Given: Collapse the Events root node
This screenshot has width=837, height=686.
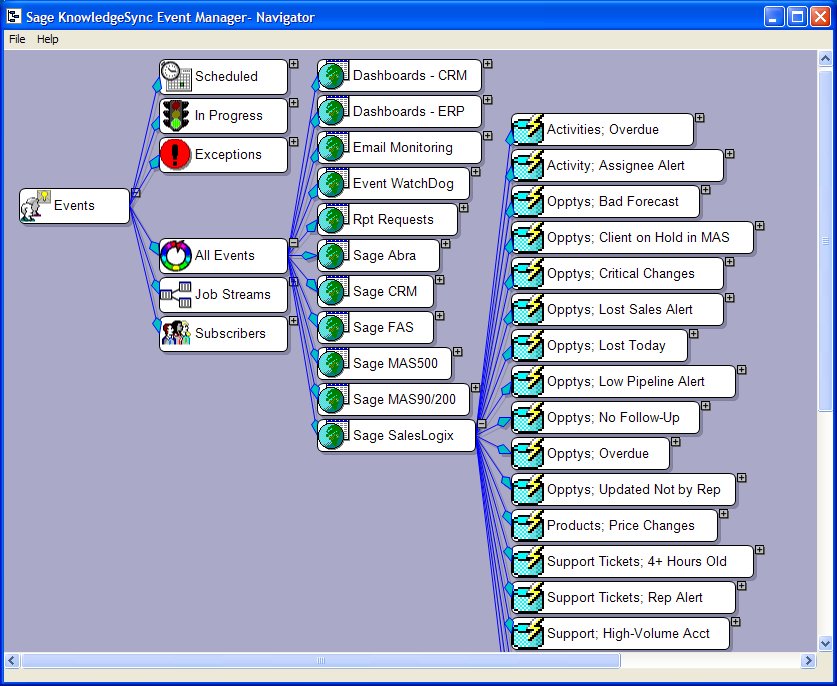Looking at the screenshot, I should [136, 192].
